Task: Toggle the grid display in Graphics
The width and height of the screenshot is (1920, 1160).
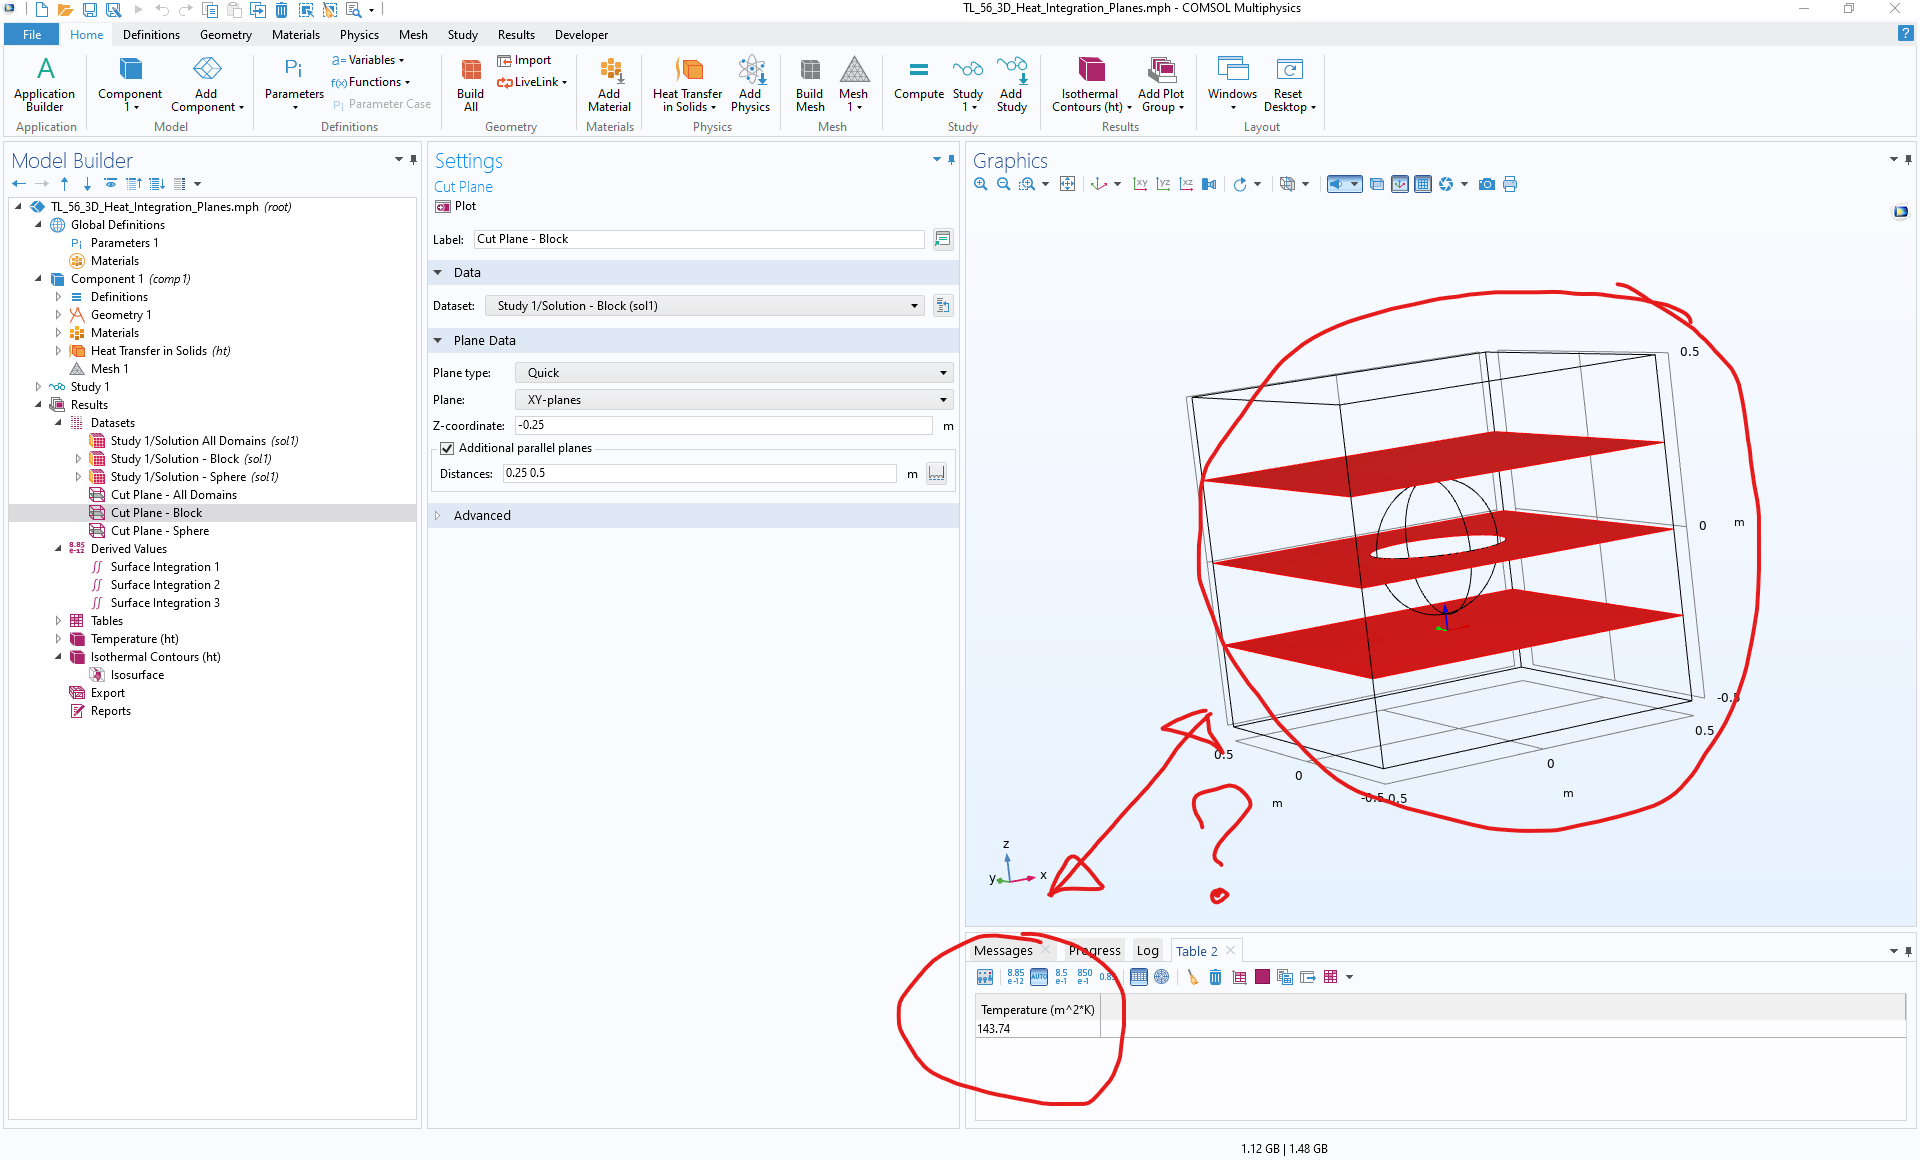Action: tap(1423, 184)
